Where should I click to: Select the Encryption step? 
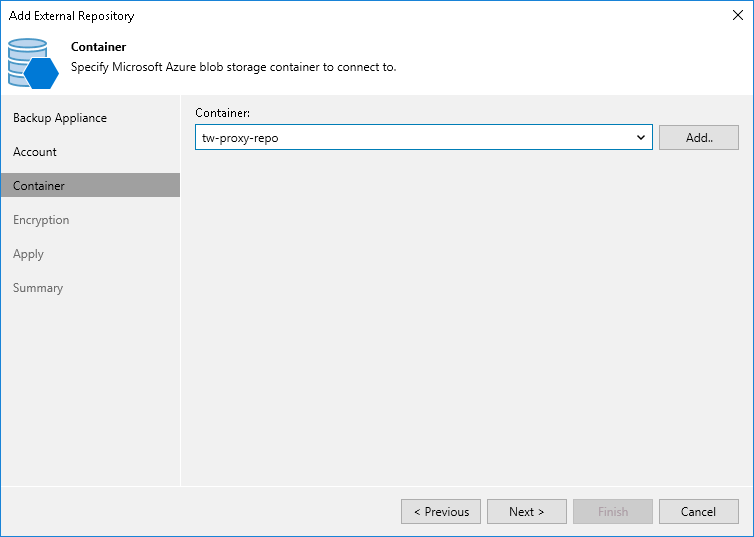(x=41, y=220)
